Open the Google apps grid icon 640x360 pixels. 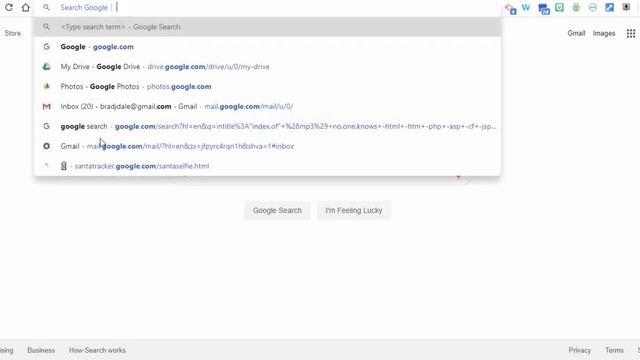[x=631, y=33]
